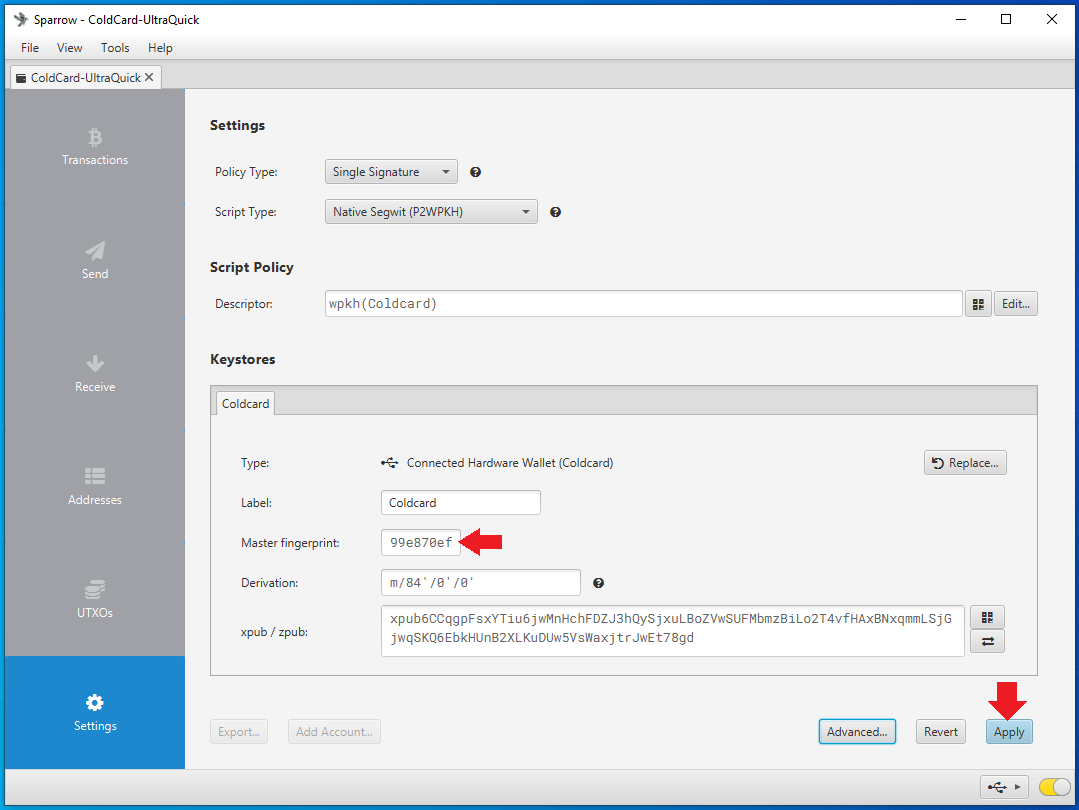Viewport: 1079px width, 810px height.
Task: Open the Tools menu
Action: pos(115,47)
